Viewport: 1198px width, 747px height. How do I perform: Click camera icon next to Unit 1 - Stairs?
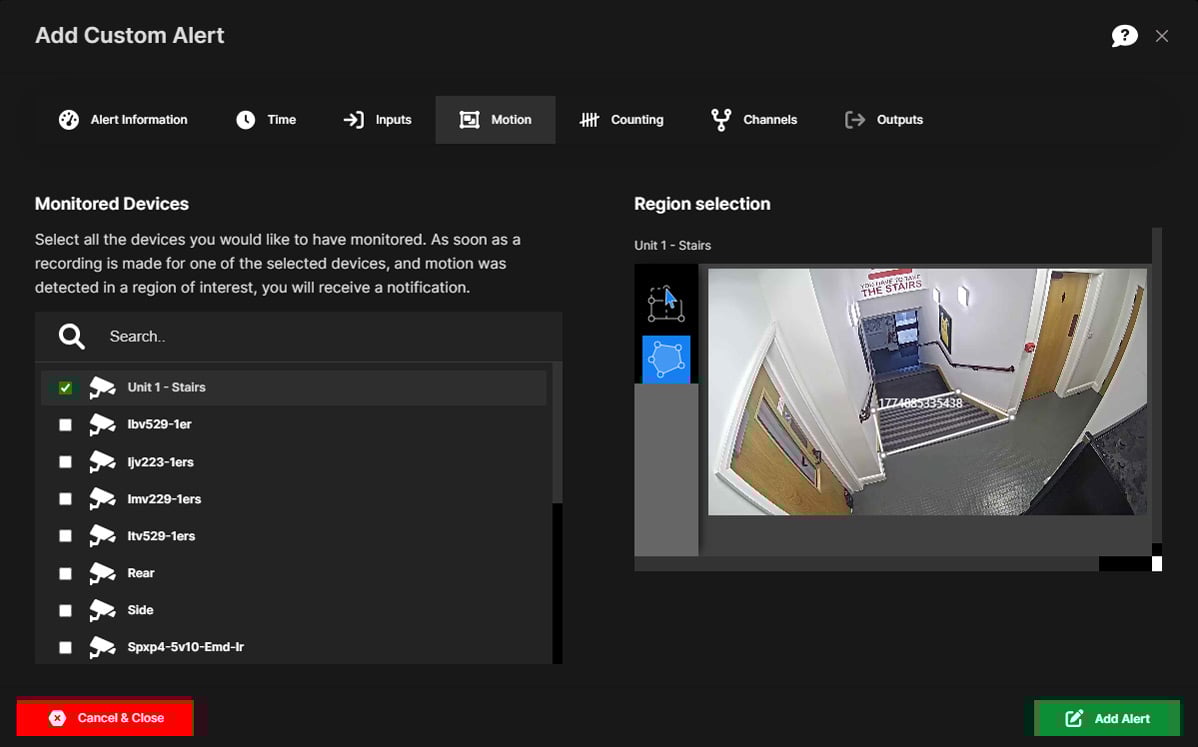coord(102,387)
